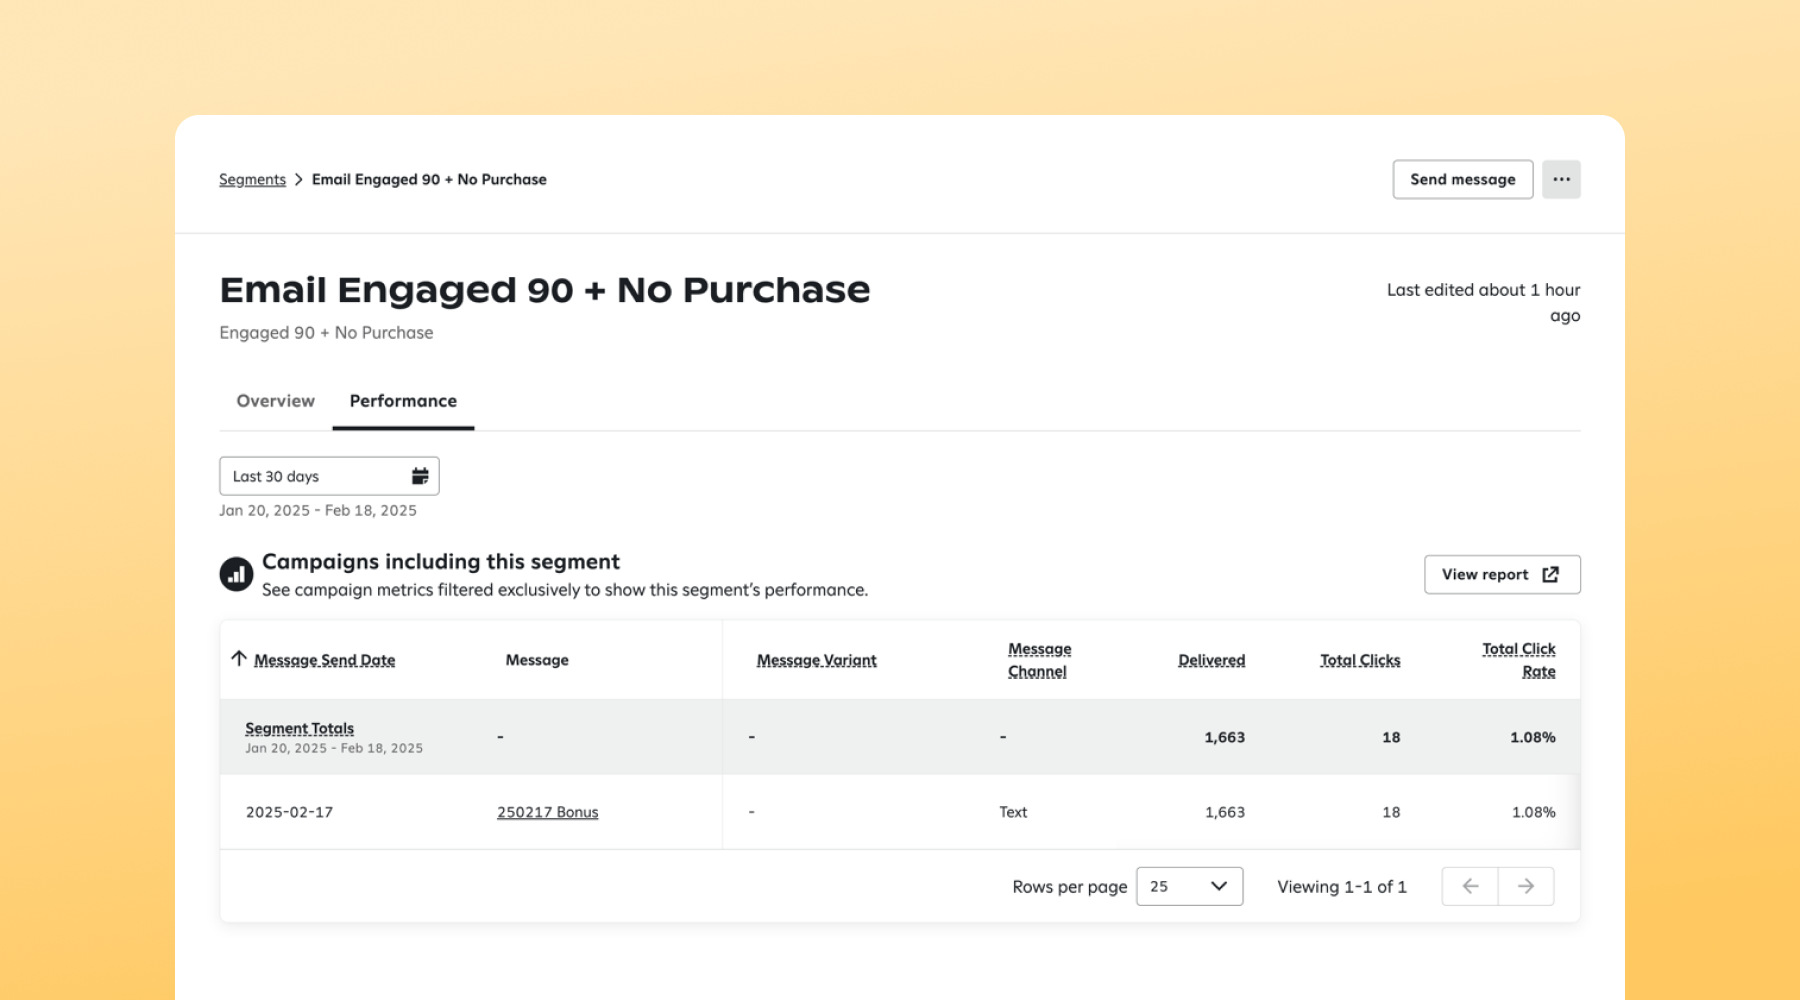This screenshot has width=1800, height=1000.
Task: Click the Last edited about 1 hour ago text
Action: [x=1483, y=302]
